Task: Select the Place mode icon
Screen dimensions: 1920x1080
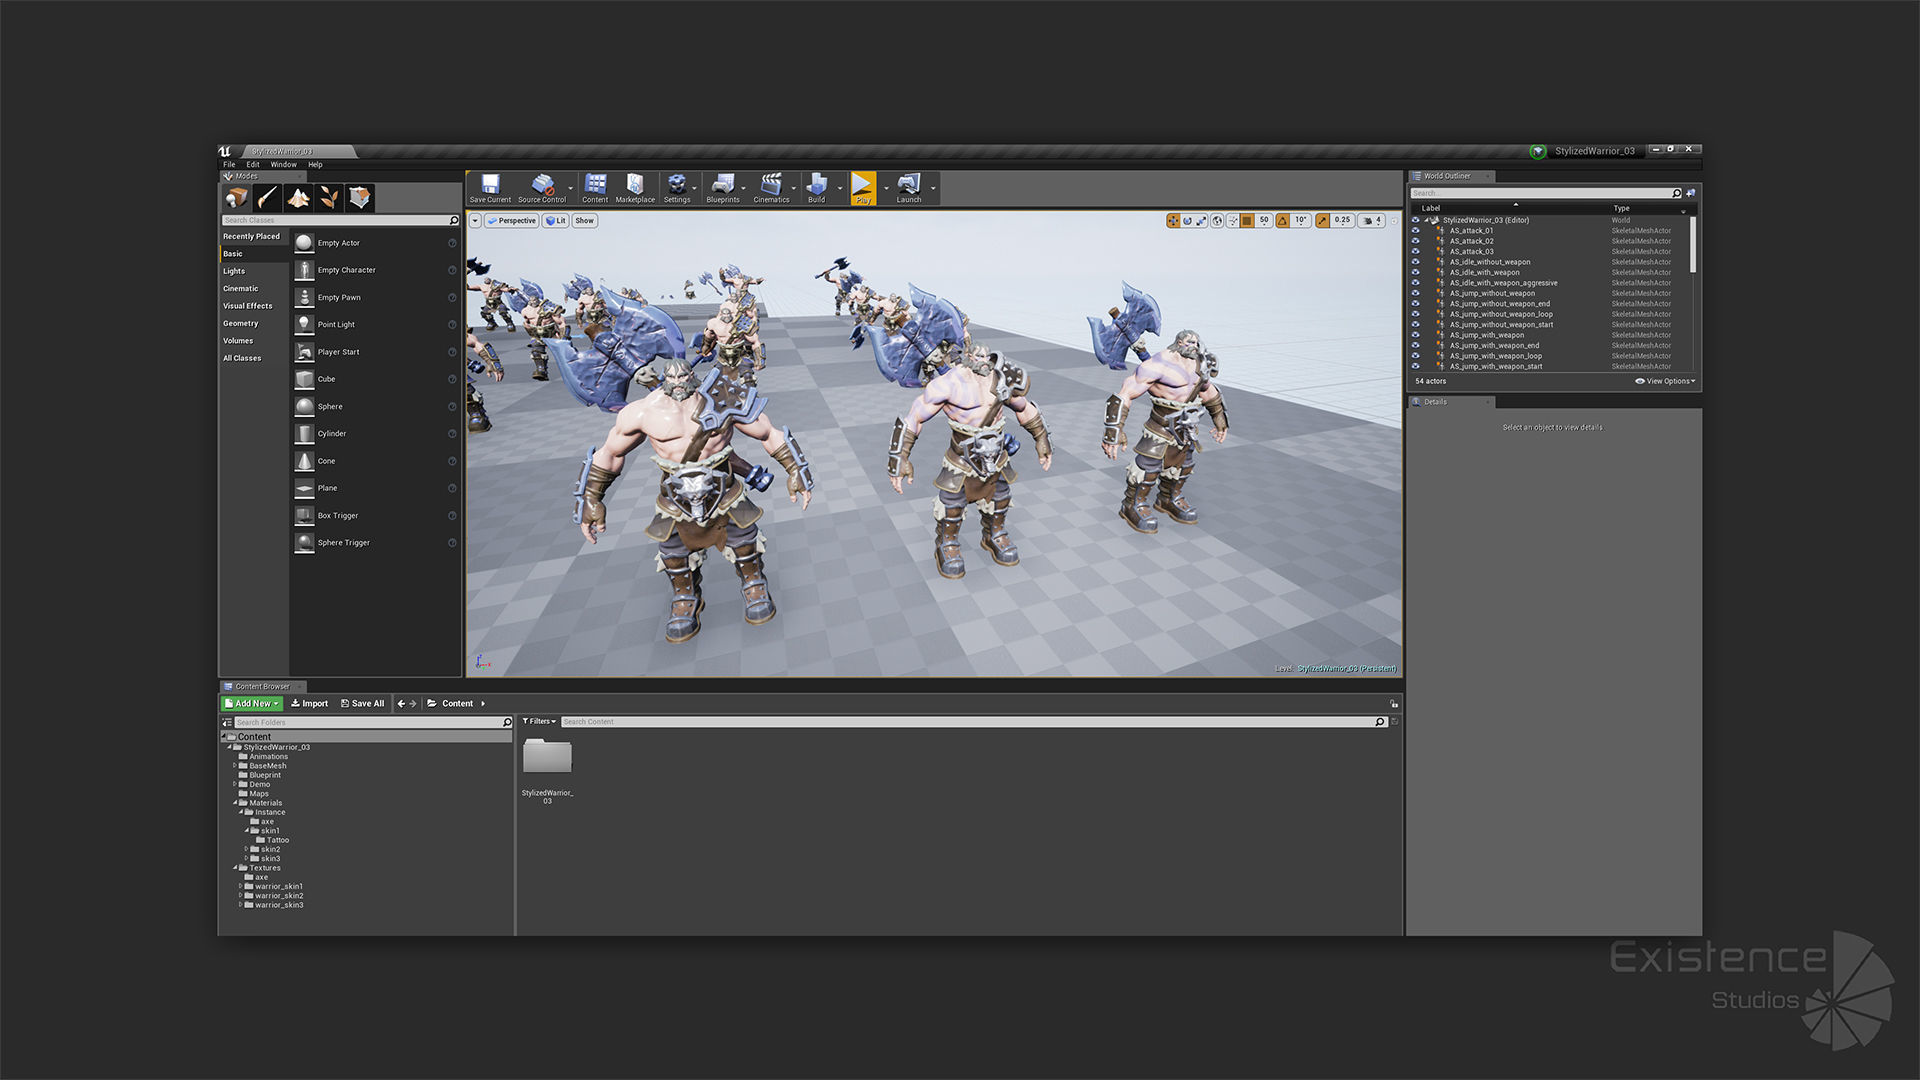Action: click(237, 197)
